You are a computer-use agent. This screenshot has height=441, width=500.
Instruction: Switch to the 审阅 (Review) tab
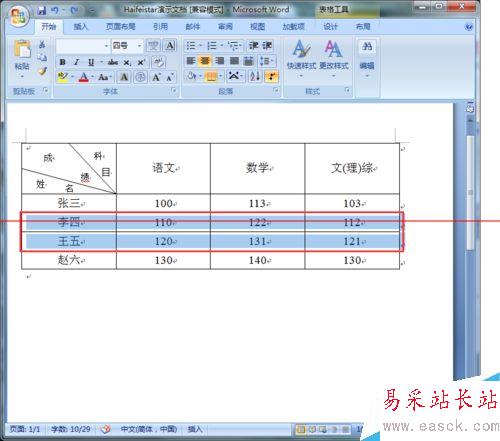[225, 27]
